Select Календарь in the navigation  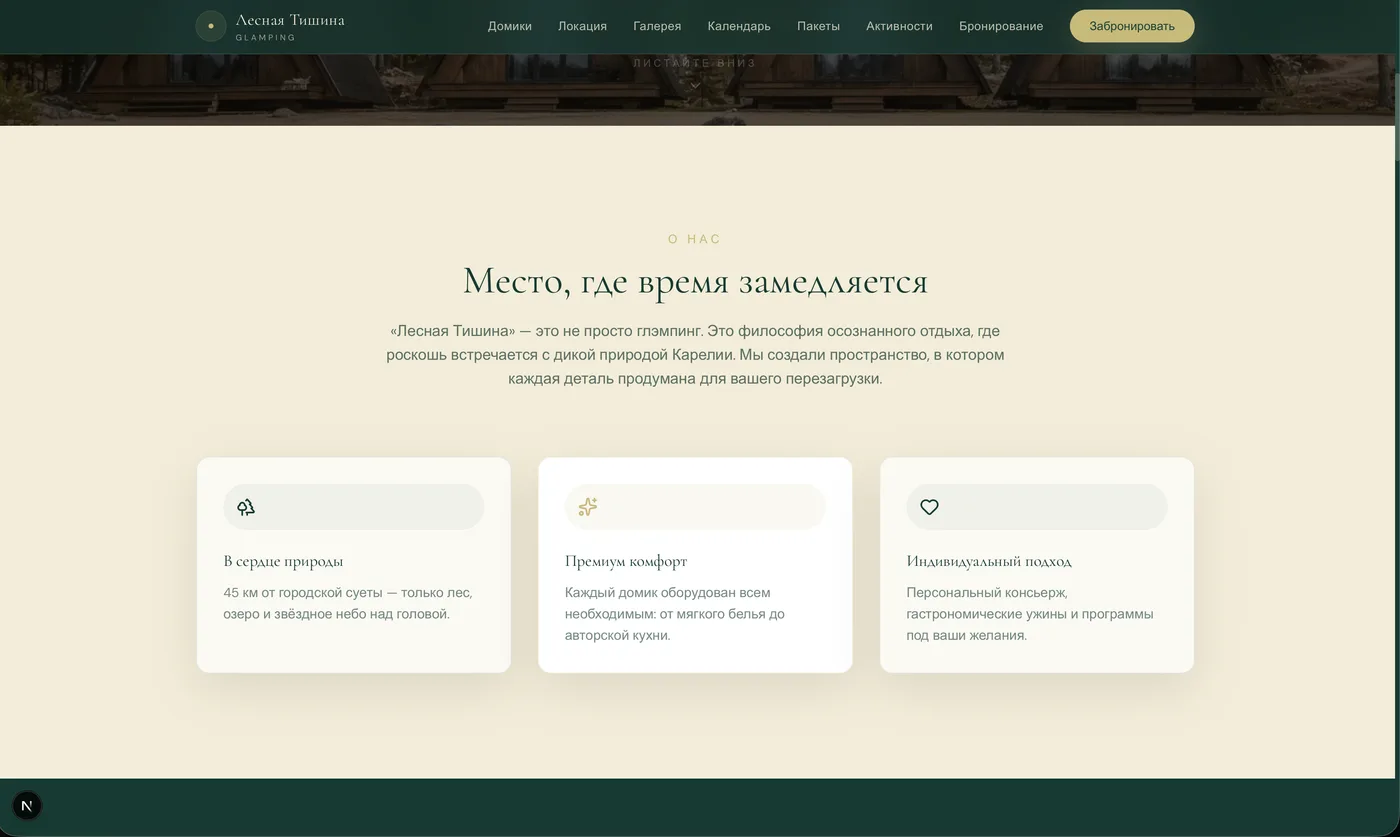pos(739,26)
